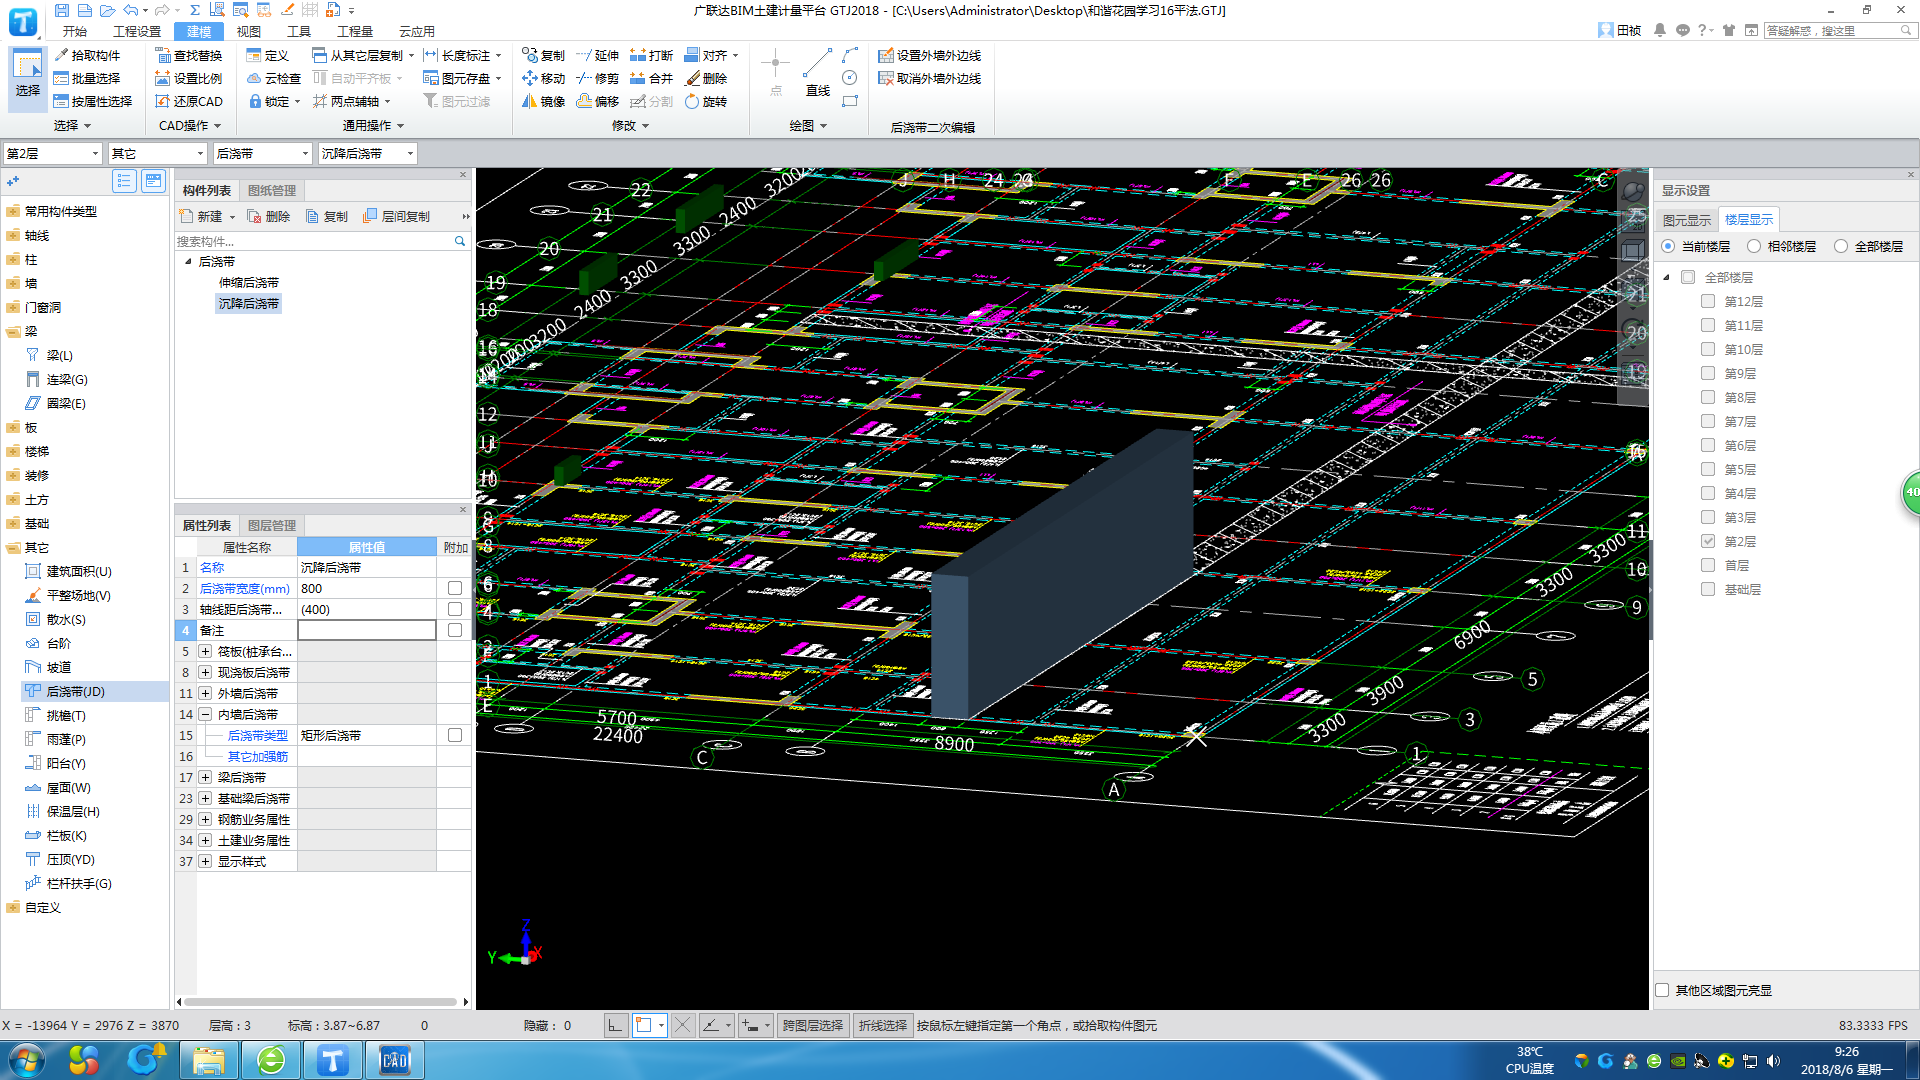Expand the 钢筋业务属性 property group
The image size is (1920, 1080).
(x=205, y=819)
